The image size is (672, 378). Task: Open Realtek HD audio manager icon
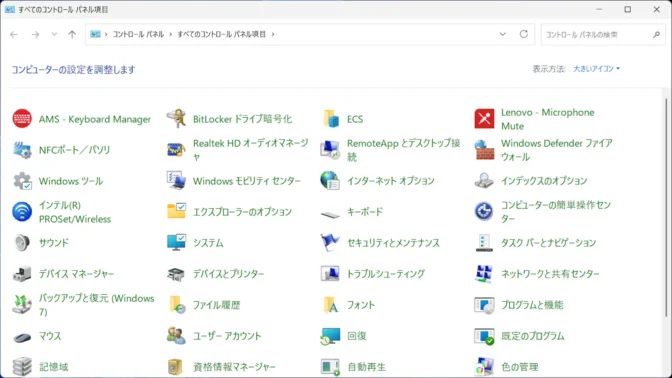click(176, 150)
